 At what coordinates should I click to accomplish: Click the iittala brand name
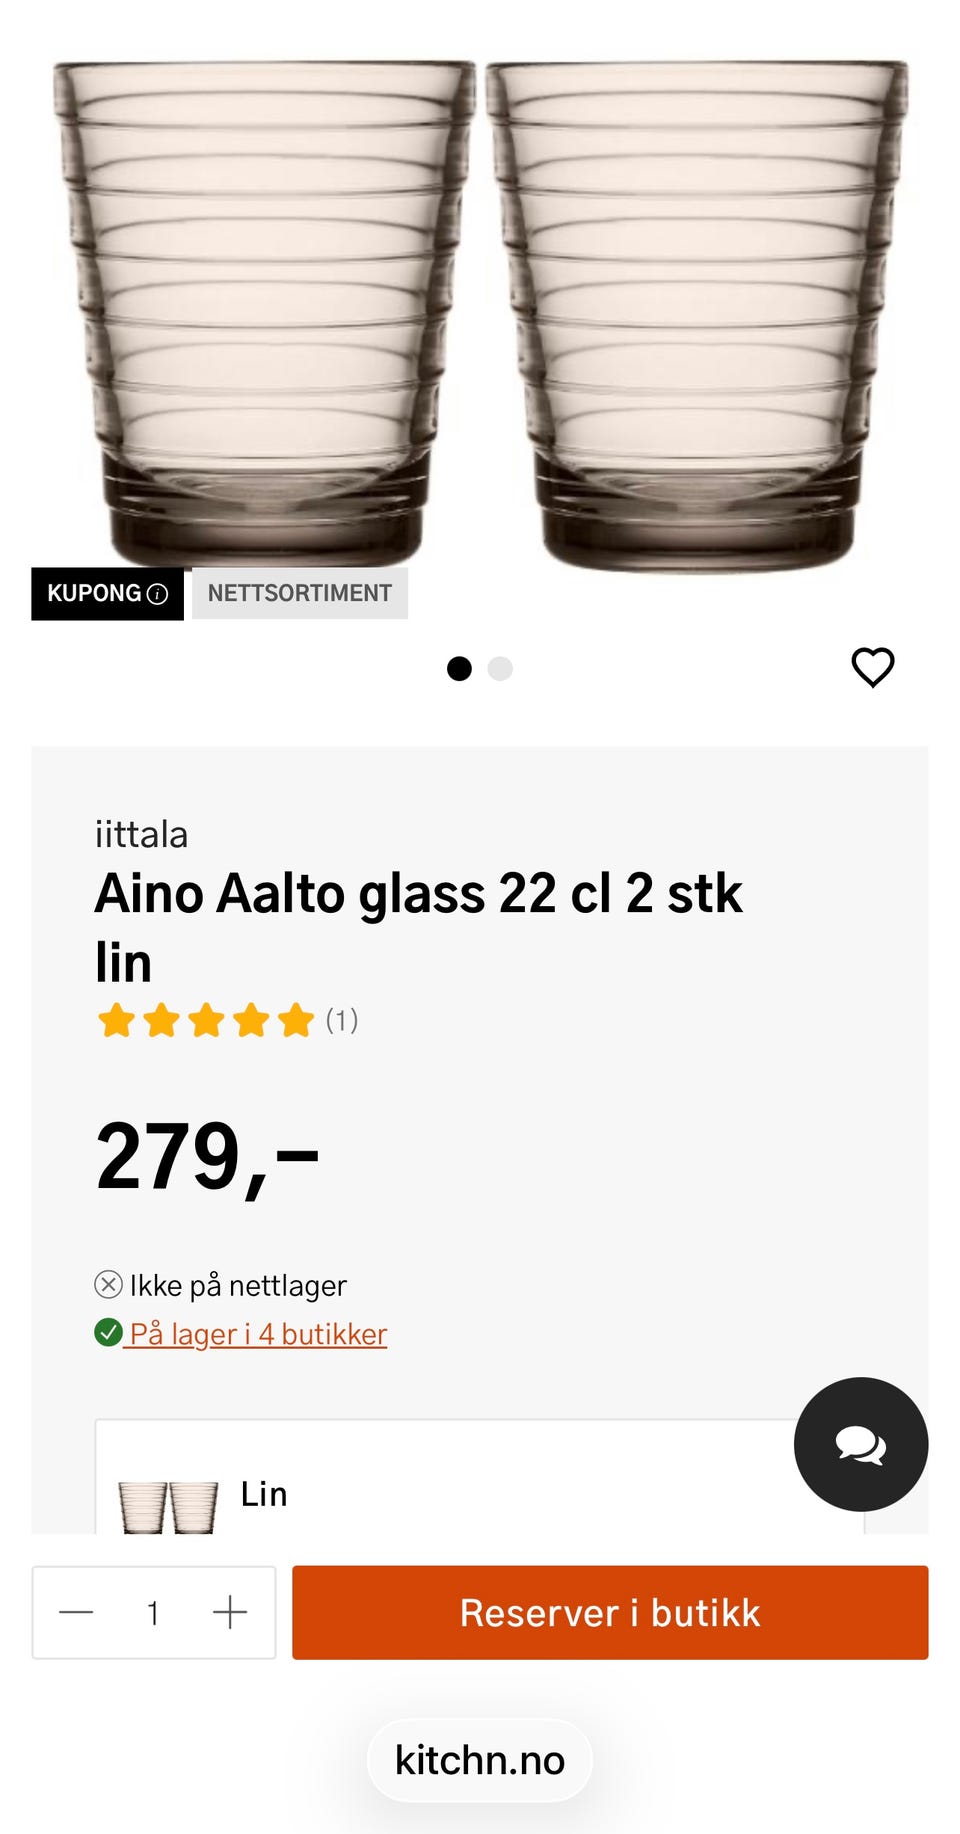pos(141,835)
